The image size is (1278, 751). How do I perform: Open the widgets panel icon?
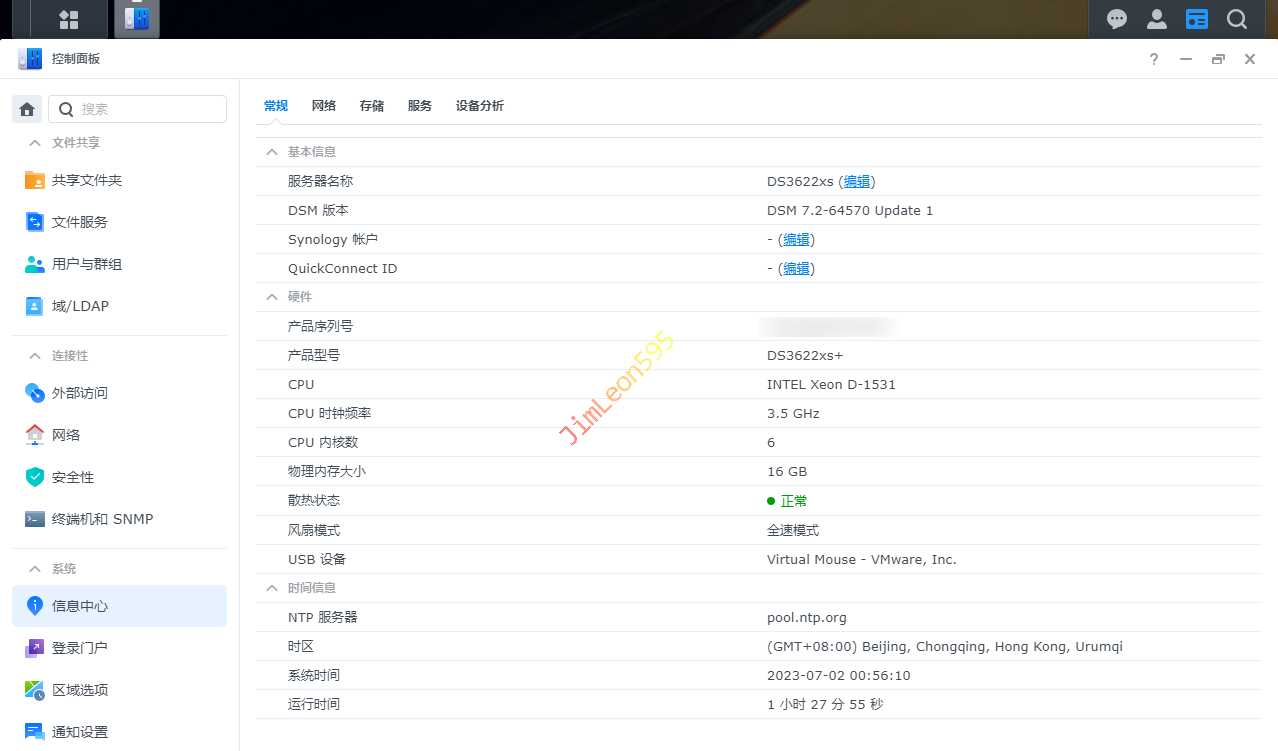[1197, 19]
